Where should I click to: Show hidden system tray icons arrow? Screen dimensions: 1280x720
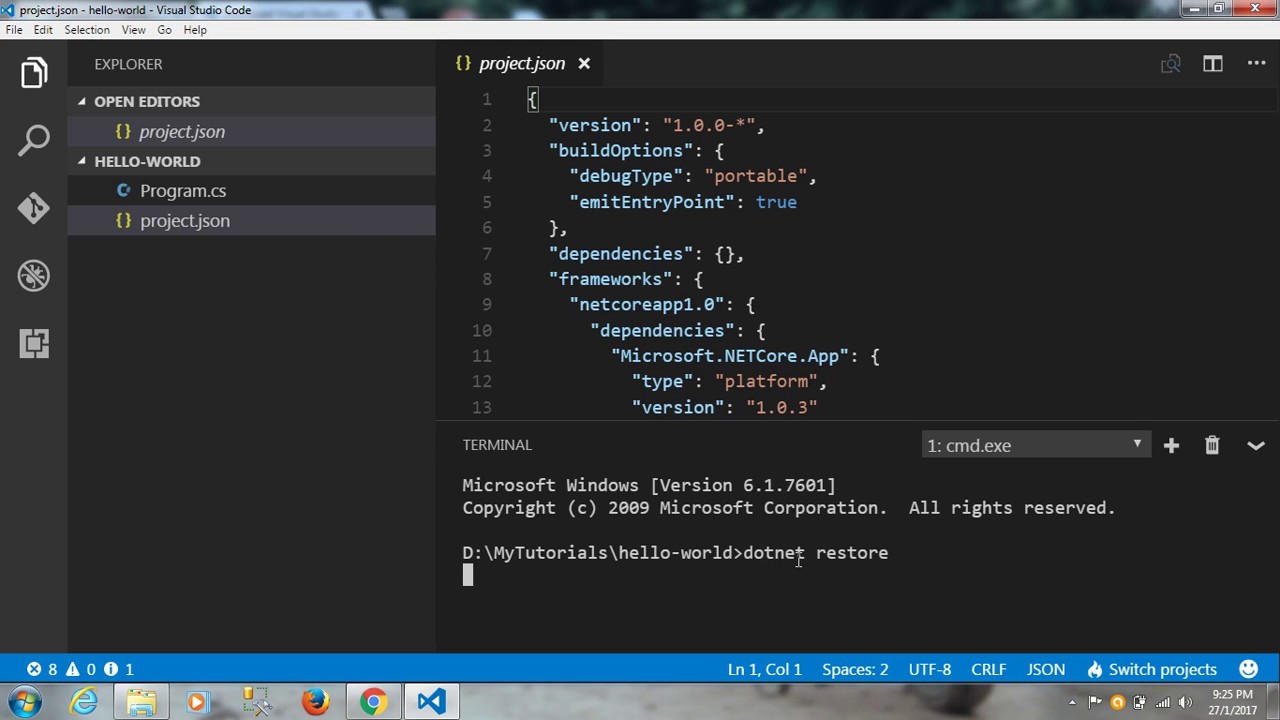click(1072, 702)
